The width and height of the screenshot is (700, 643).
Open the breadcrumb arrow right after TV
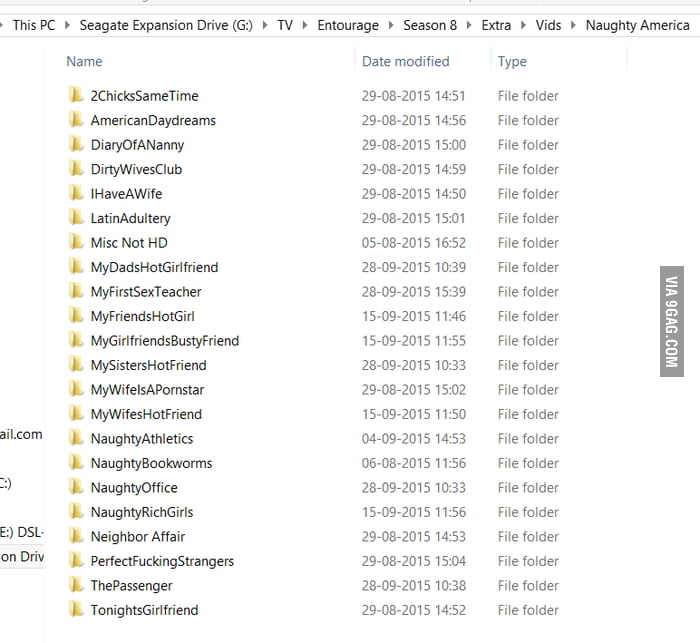point(305,25)
